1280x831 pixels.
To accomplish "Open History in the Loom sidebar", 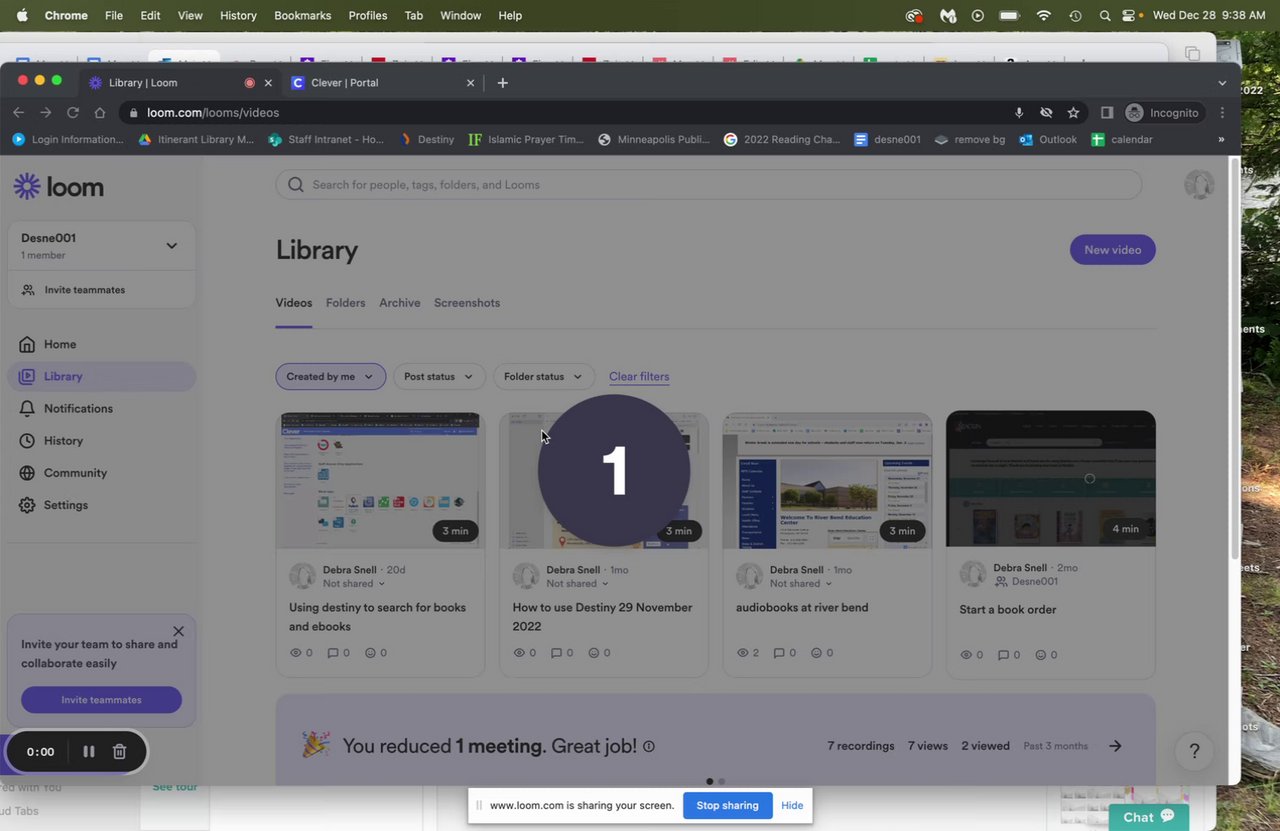I will click(x=63, y=440).
